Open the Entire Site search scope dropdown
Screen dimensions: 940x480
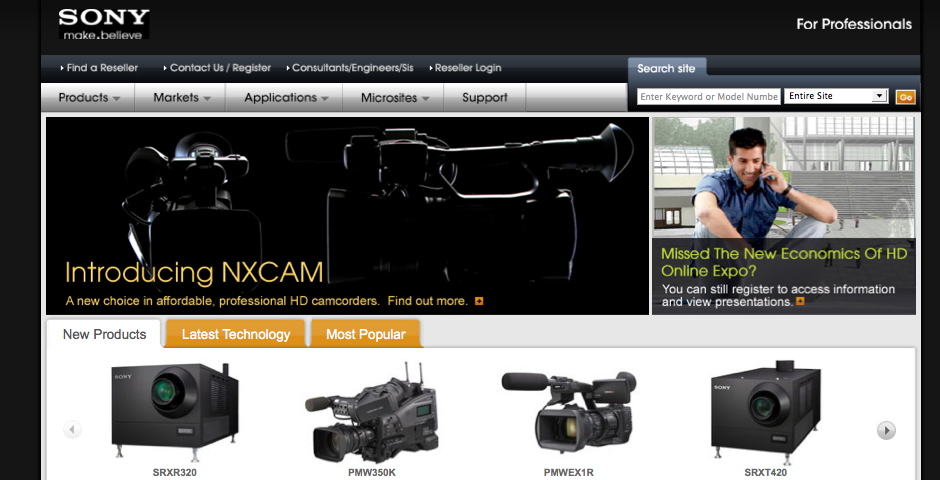point(836,96)
